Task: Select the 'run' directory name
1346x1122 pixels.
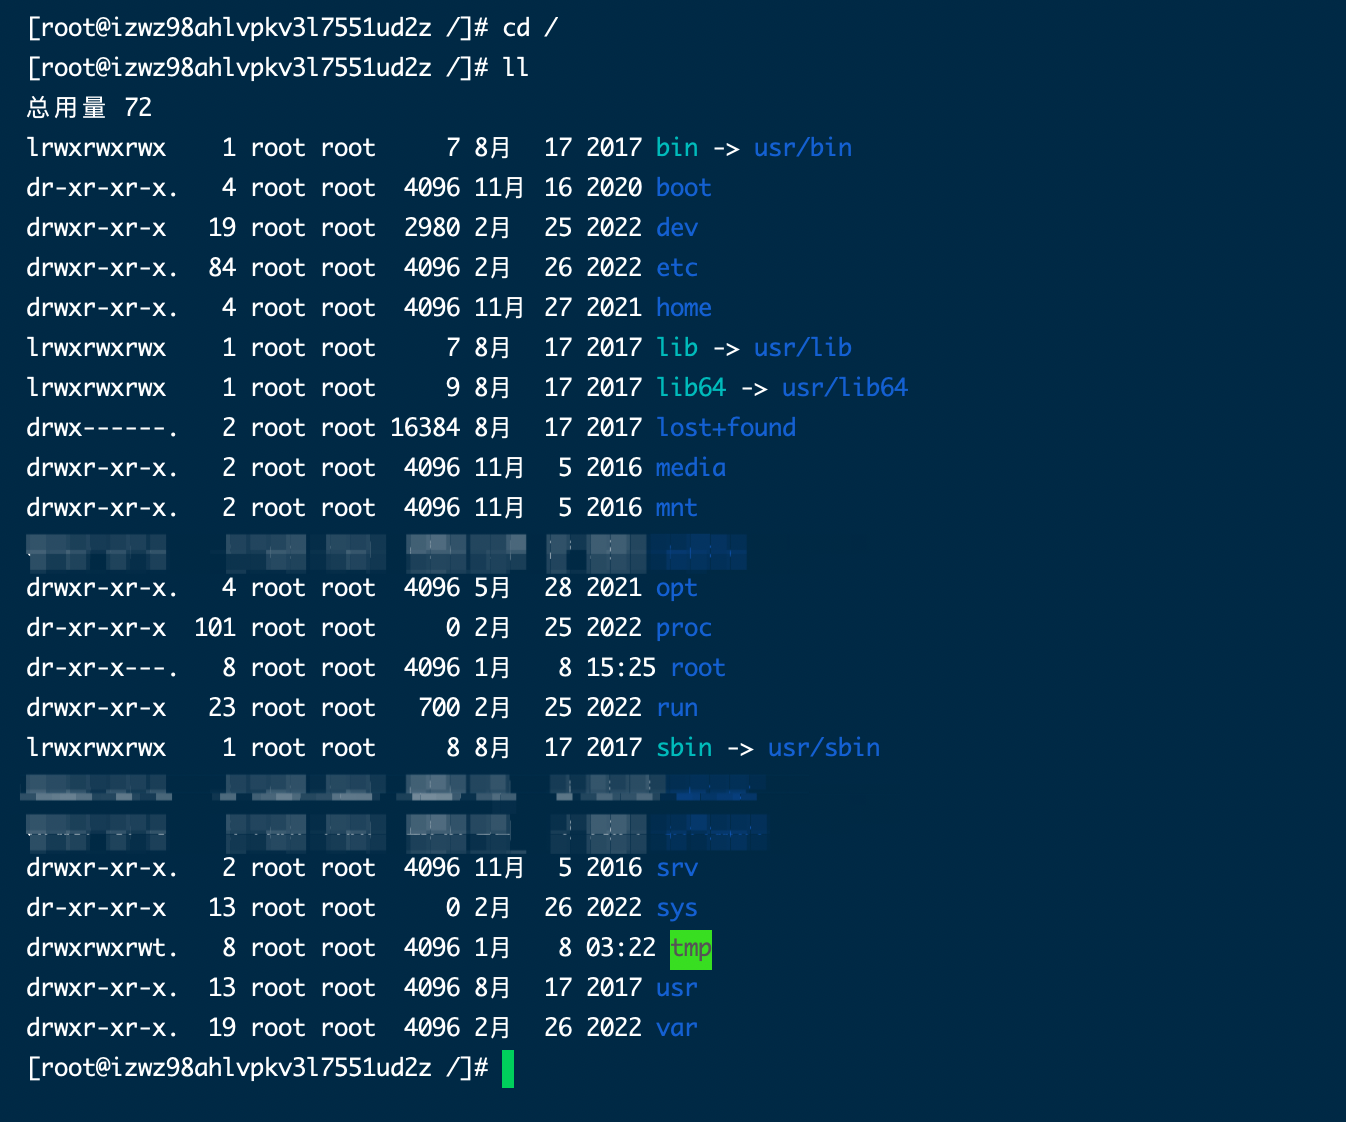Action: click(x=677, y=708)
